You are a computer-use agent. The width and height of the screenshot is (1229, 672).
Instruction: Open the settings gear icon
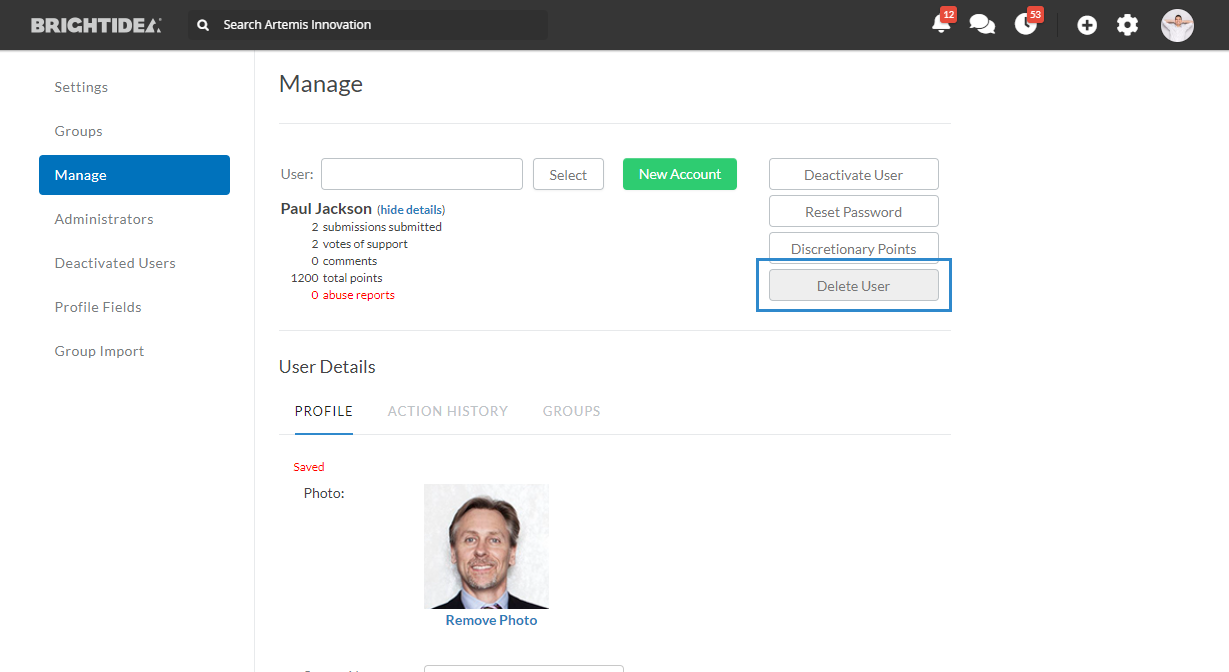[x=1127, y=25]
